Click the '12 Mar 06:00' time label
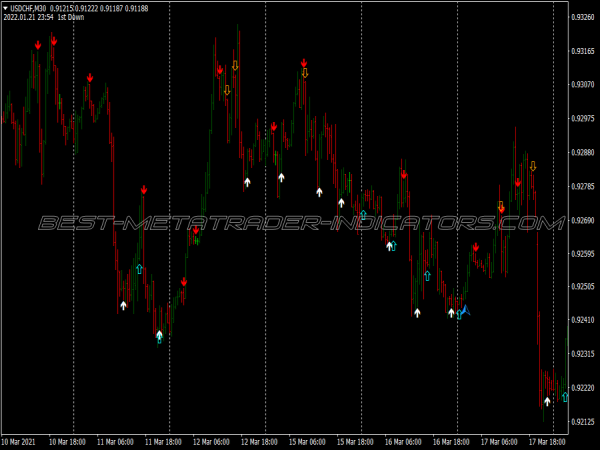Image resolution: width=600 pixels, height=450 pixels. pyautogui.click(x=211, y=442)
